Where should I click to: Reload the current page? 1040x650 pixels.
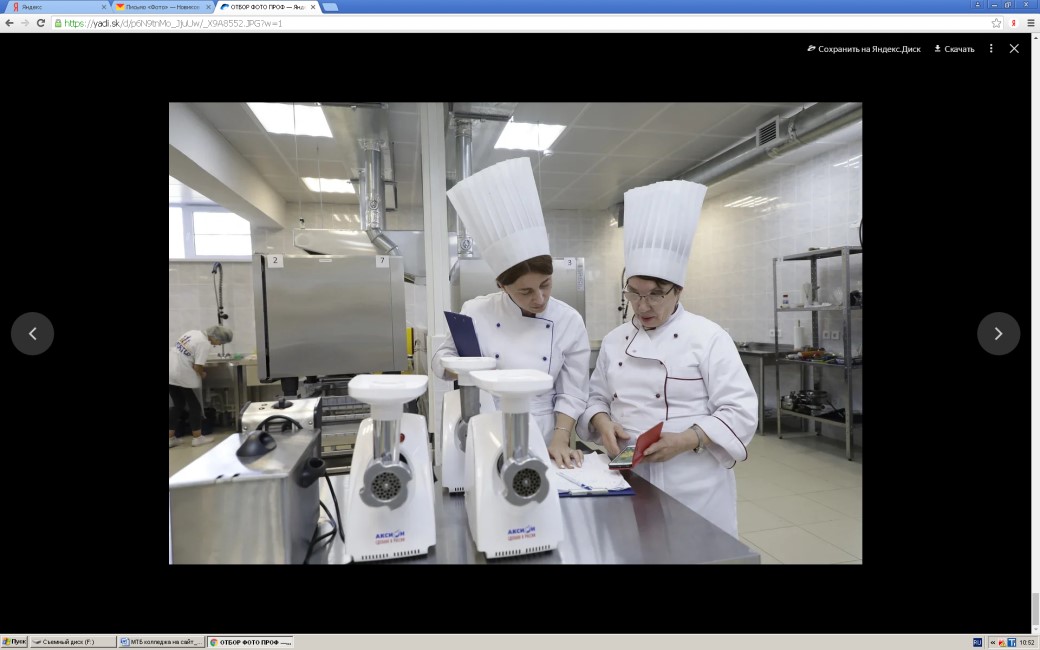(x=41, y=23)
